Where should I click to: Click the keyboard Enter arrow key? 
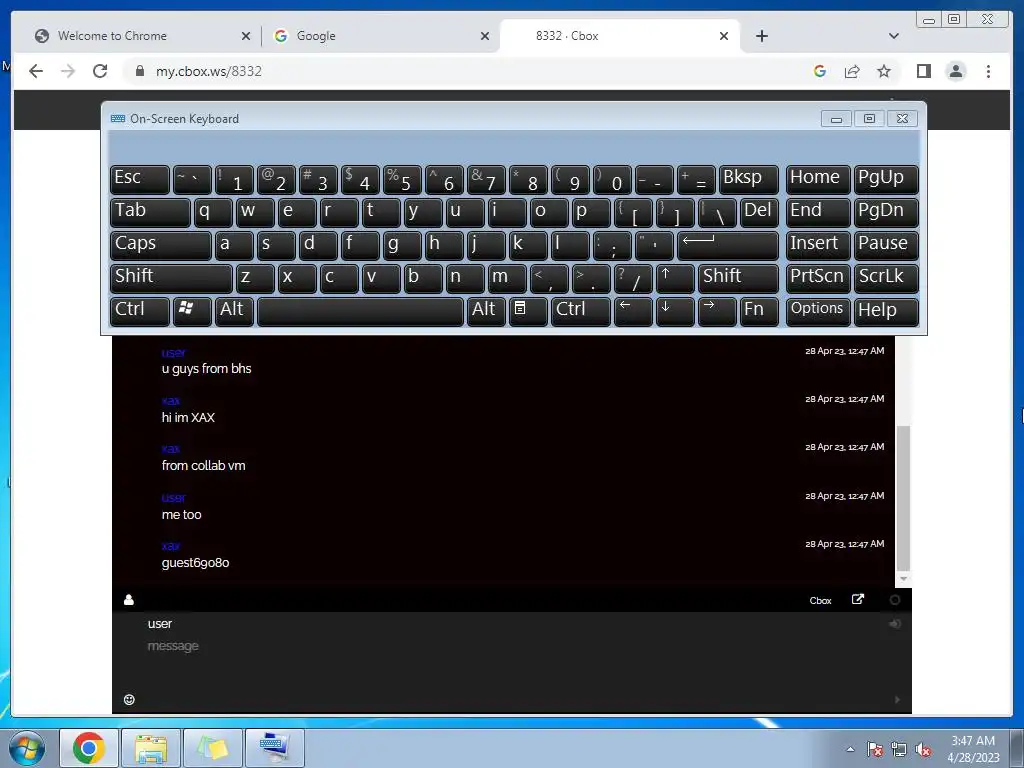728,246
